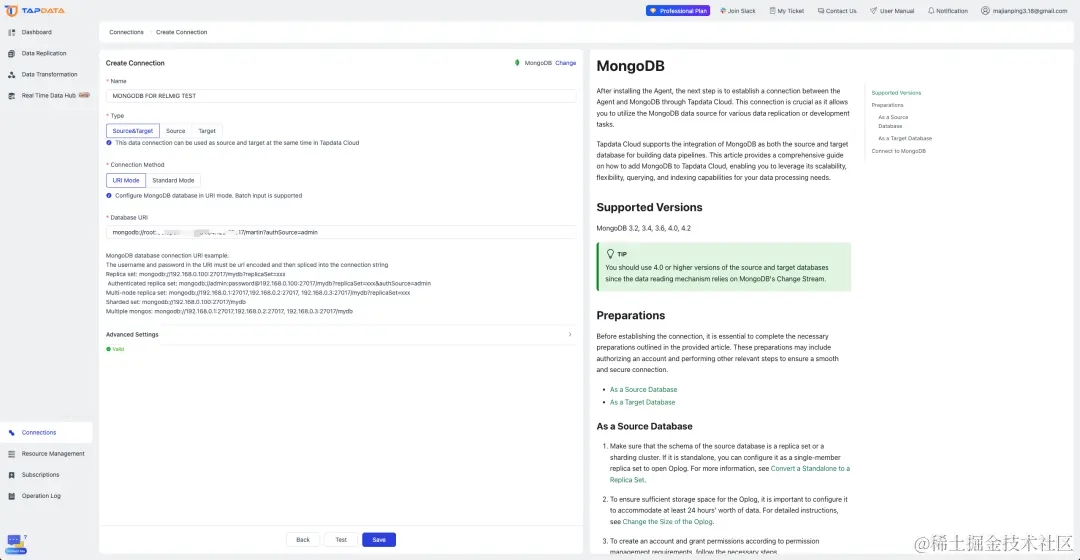Click the Back button
Screen dimensions: 1080x560
tap(303, 540)
